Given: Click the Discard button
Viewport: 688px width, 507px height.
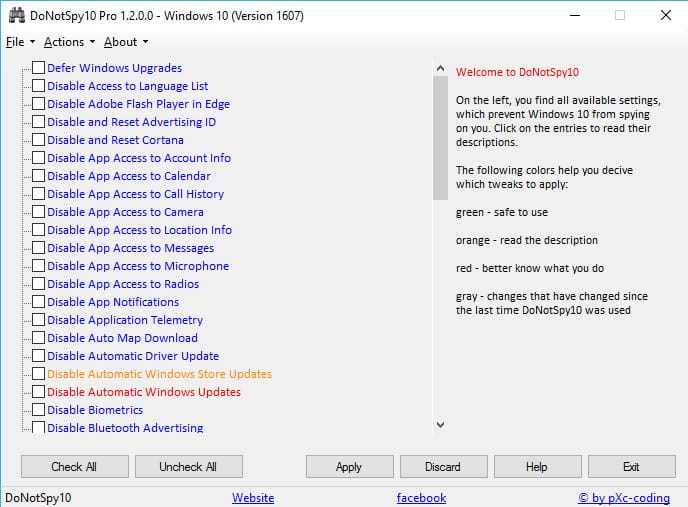Looking at the screenshot, I should pos(443,467).
